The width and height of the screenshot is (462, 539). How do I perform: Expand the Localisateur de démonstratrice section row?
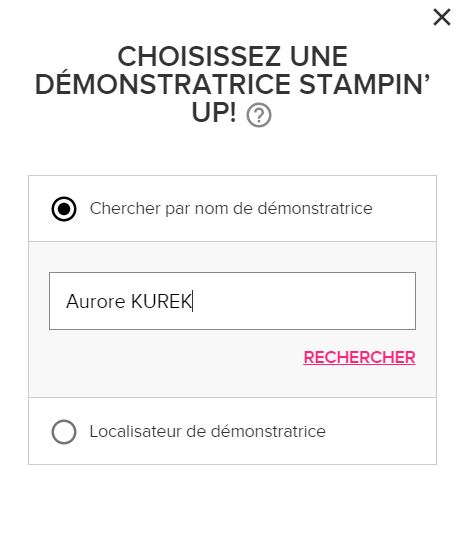232,431
